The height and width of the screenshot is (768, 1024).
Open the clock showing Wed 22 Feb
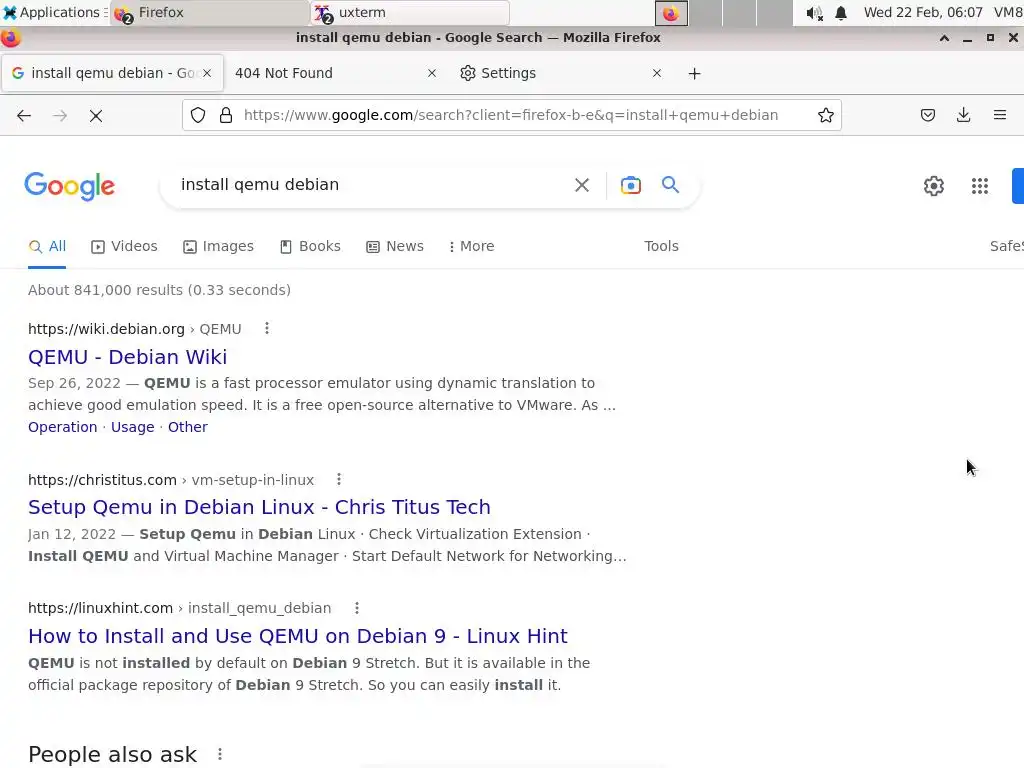pyautogui.click(x=923, y=12)
